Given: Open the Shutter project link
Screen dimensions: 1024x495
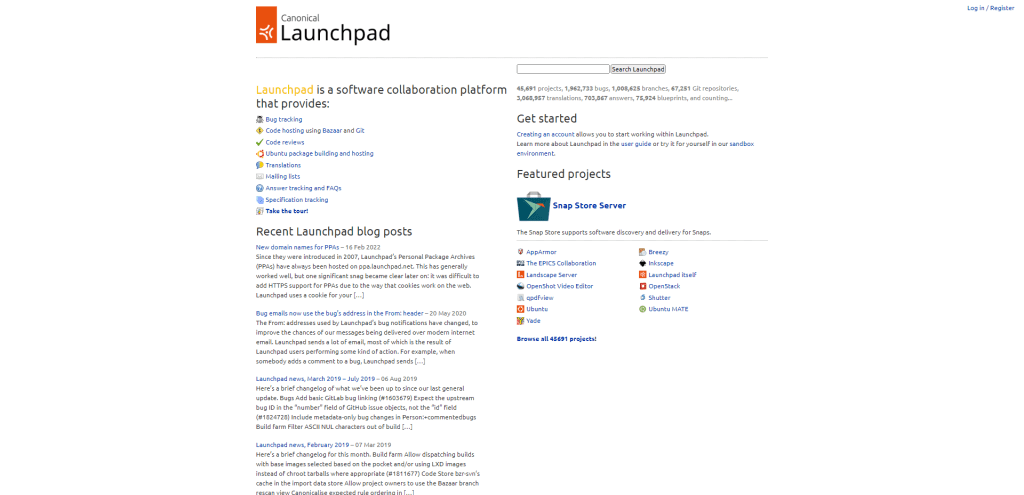Looking at the screenshot, I should (660, 298).
